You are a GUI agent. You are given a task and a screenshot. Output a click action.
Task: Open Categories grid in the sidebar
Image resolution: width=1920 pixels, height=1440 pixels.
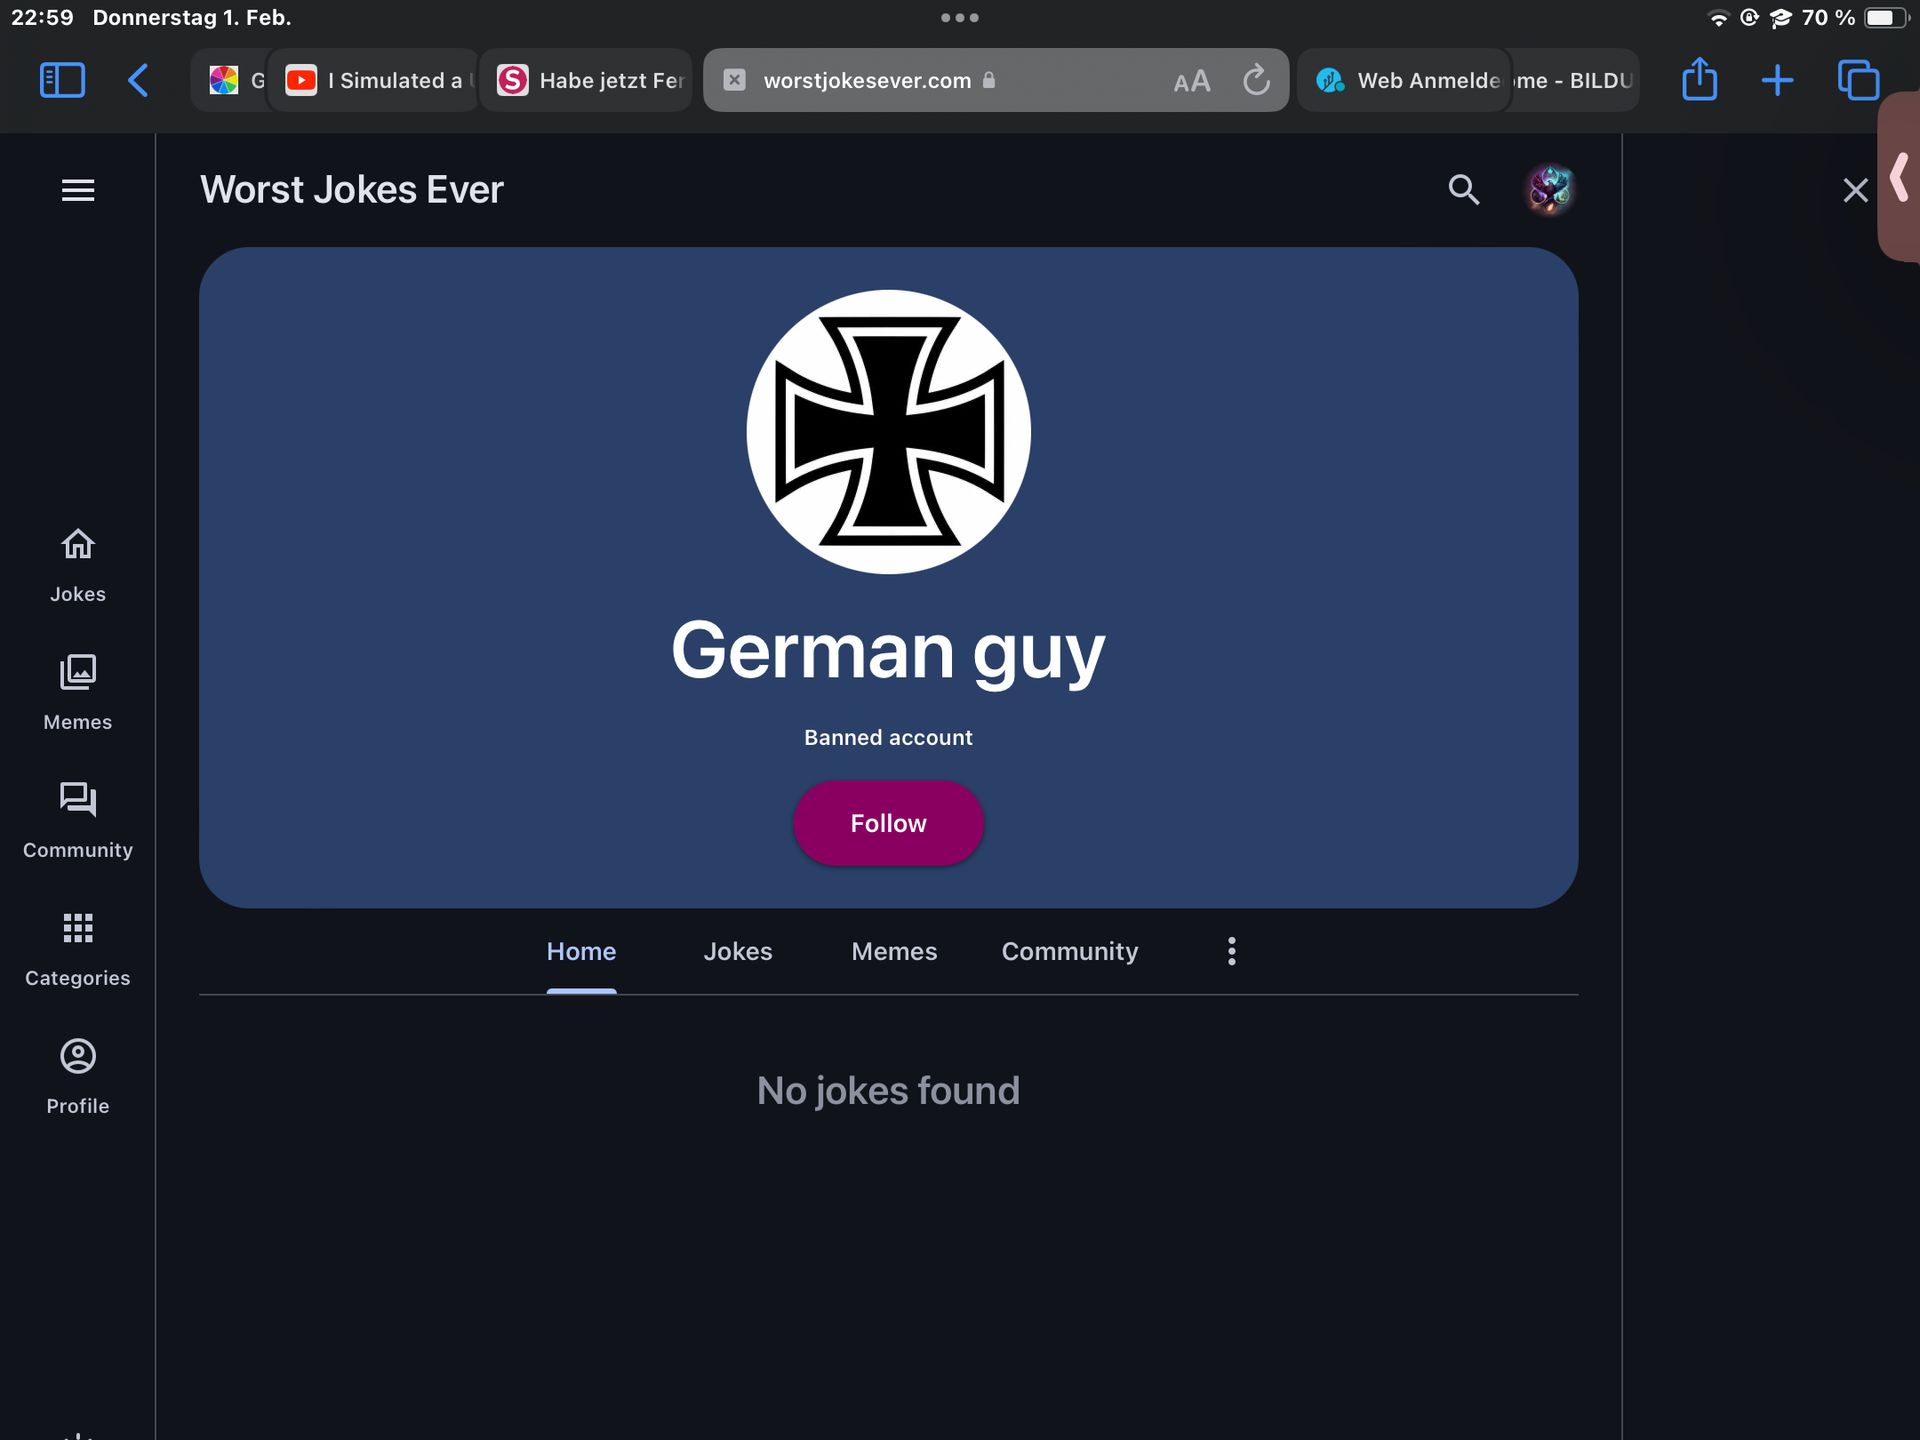pyautogui.click(x=78, y=949)
